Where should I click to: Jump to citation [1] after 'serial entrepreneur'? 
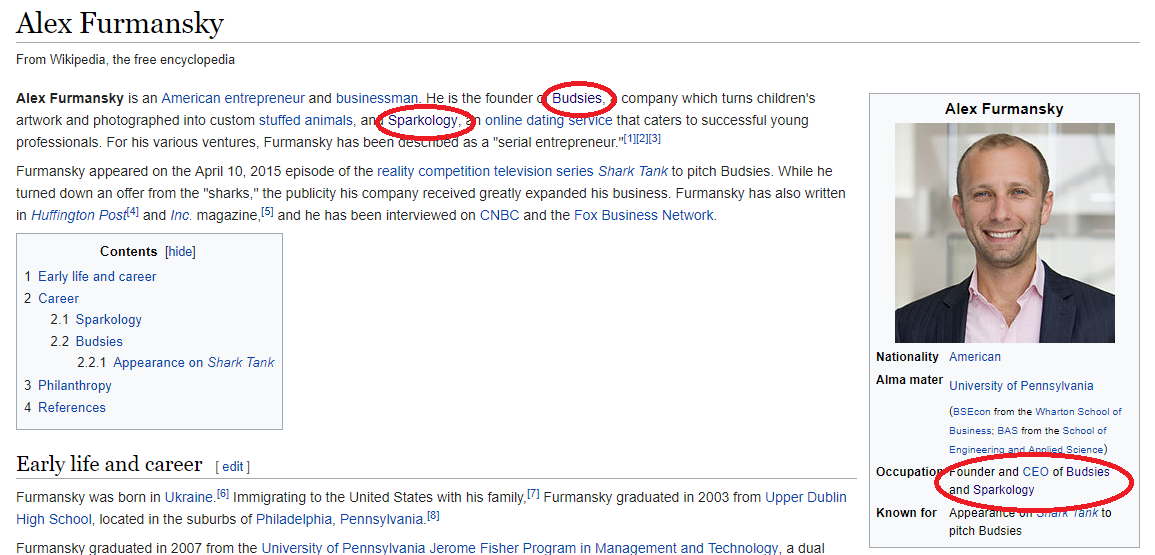point(630,138)
